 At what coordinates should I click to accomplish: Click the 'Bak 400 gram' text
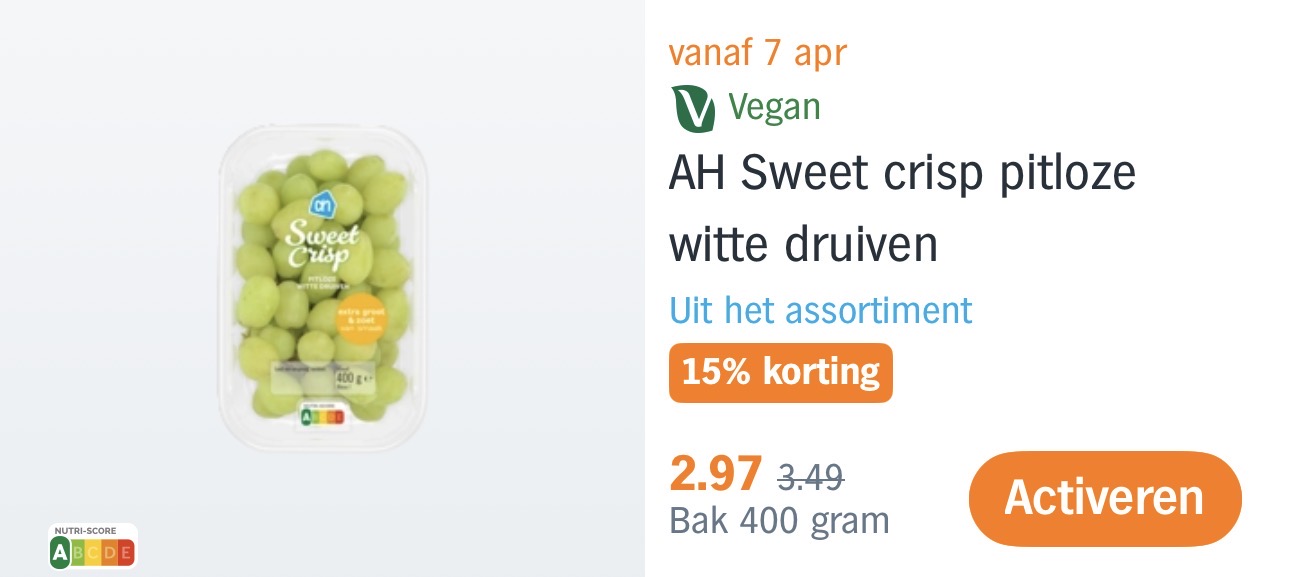coord(778,521)
